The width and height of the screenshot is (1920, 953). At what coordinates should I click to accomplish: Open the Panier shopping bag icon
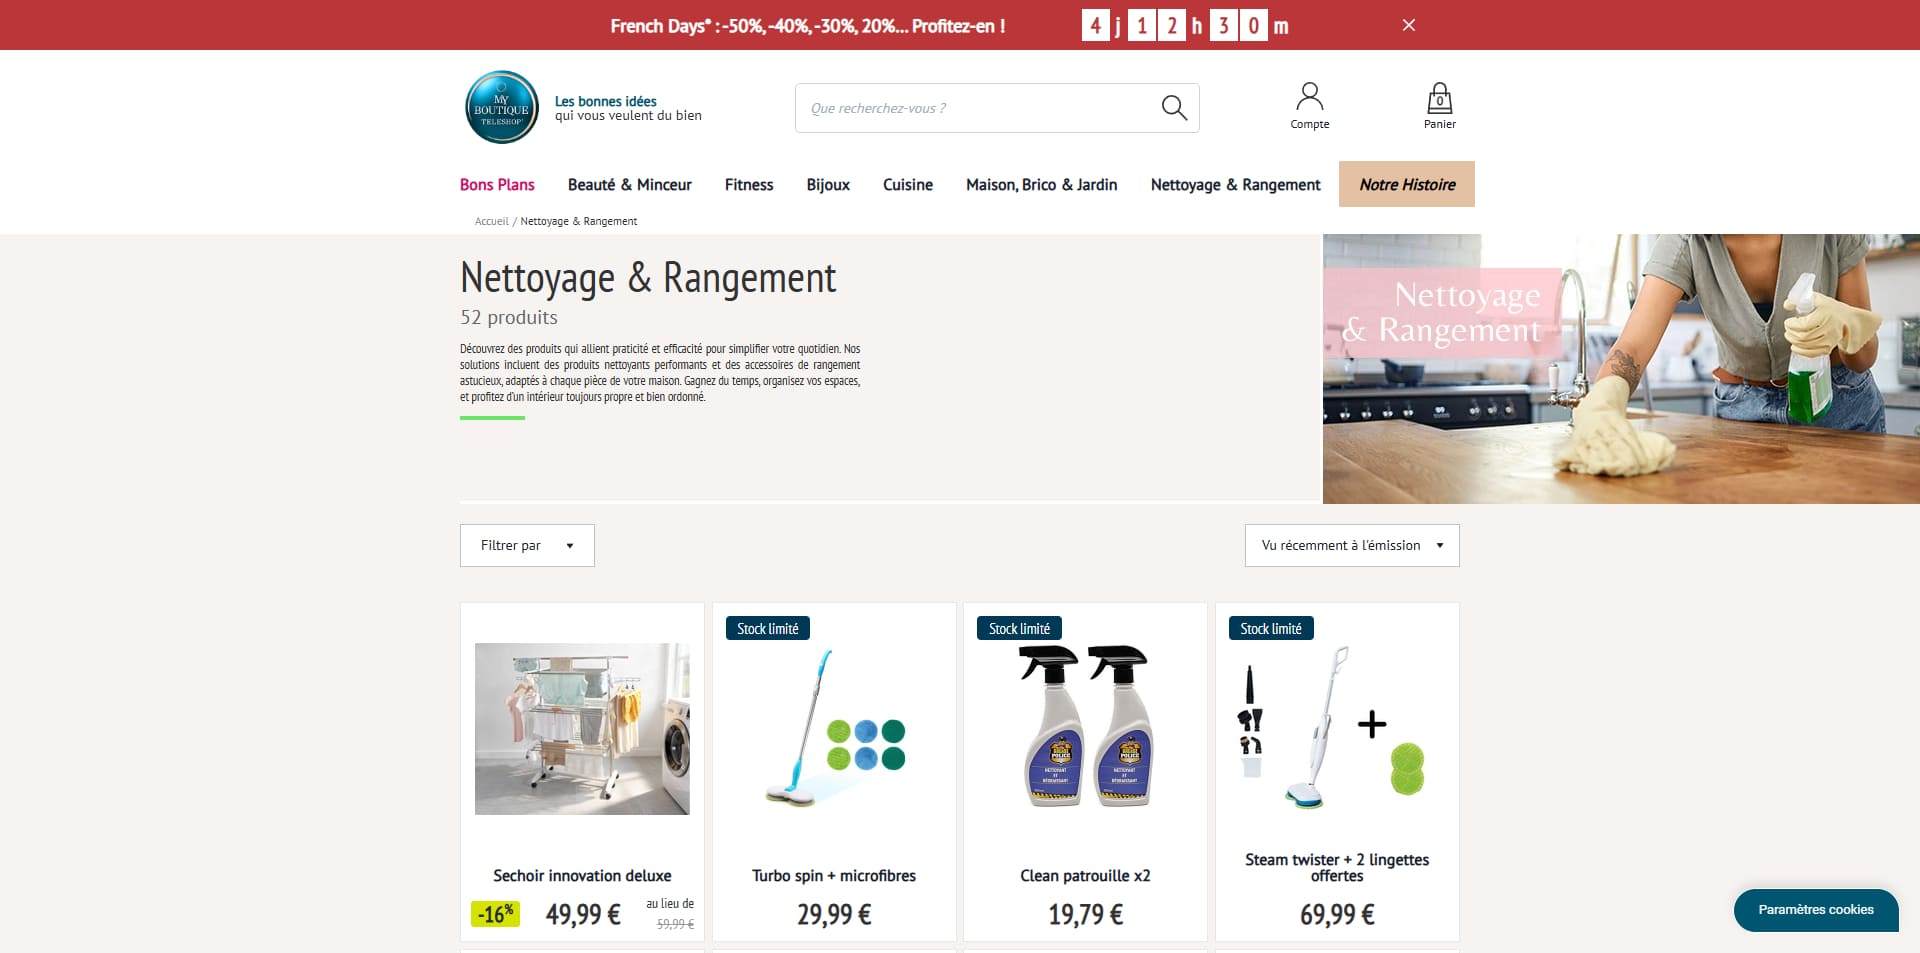(x=1439, y=106)
